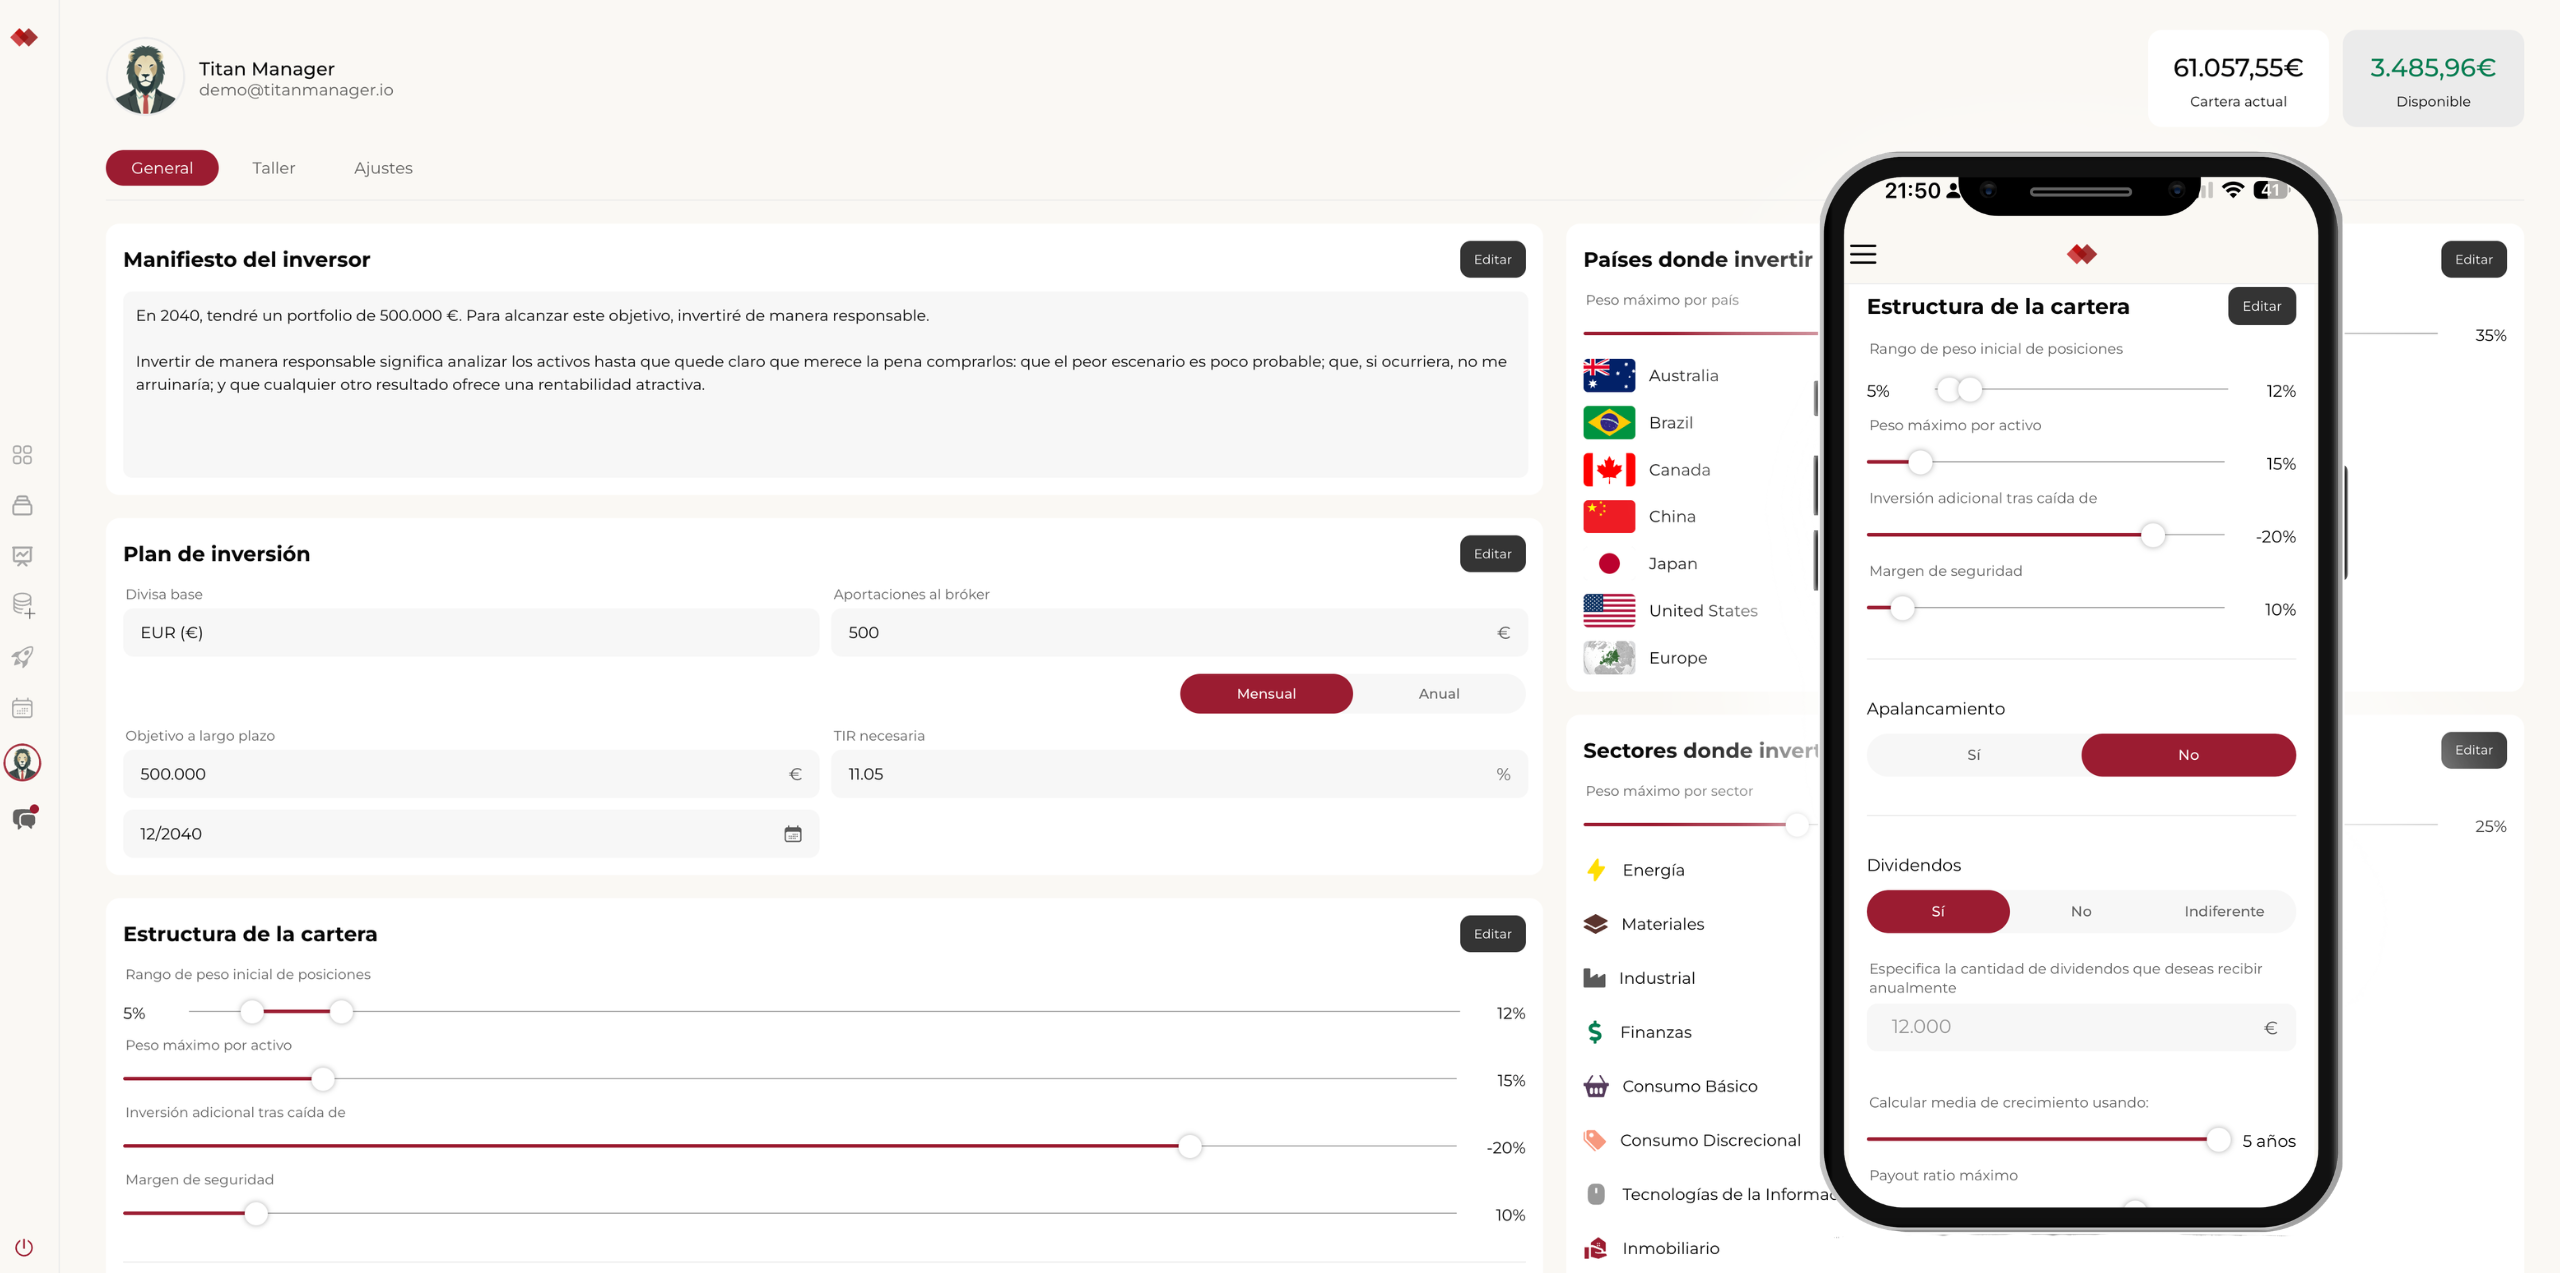Switch contribution frequency to Anual
This screenshot has height=1273, width=2560.
(1438, 693)
